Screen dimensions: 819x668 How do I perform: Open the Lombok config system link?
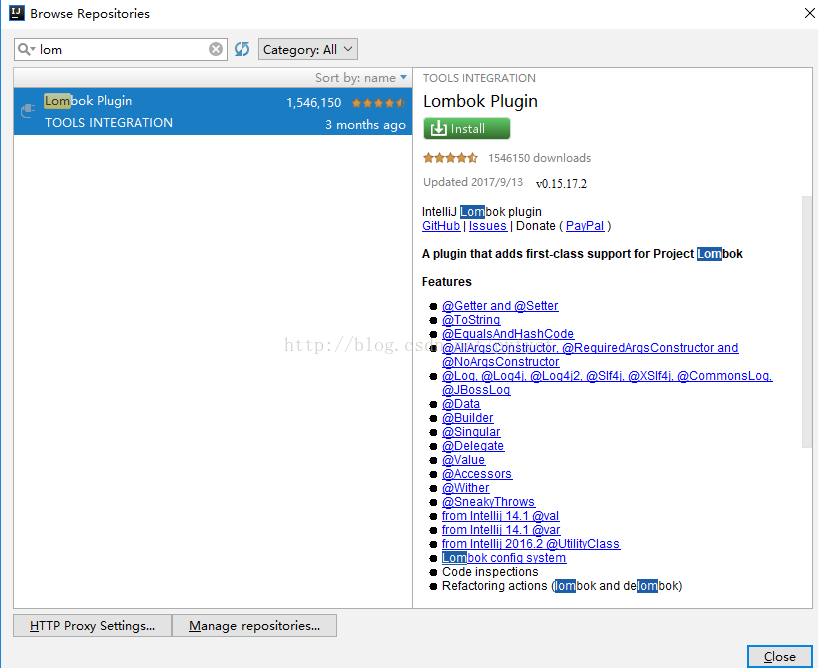(504, 558)
